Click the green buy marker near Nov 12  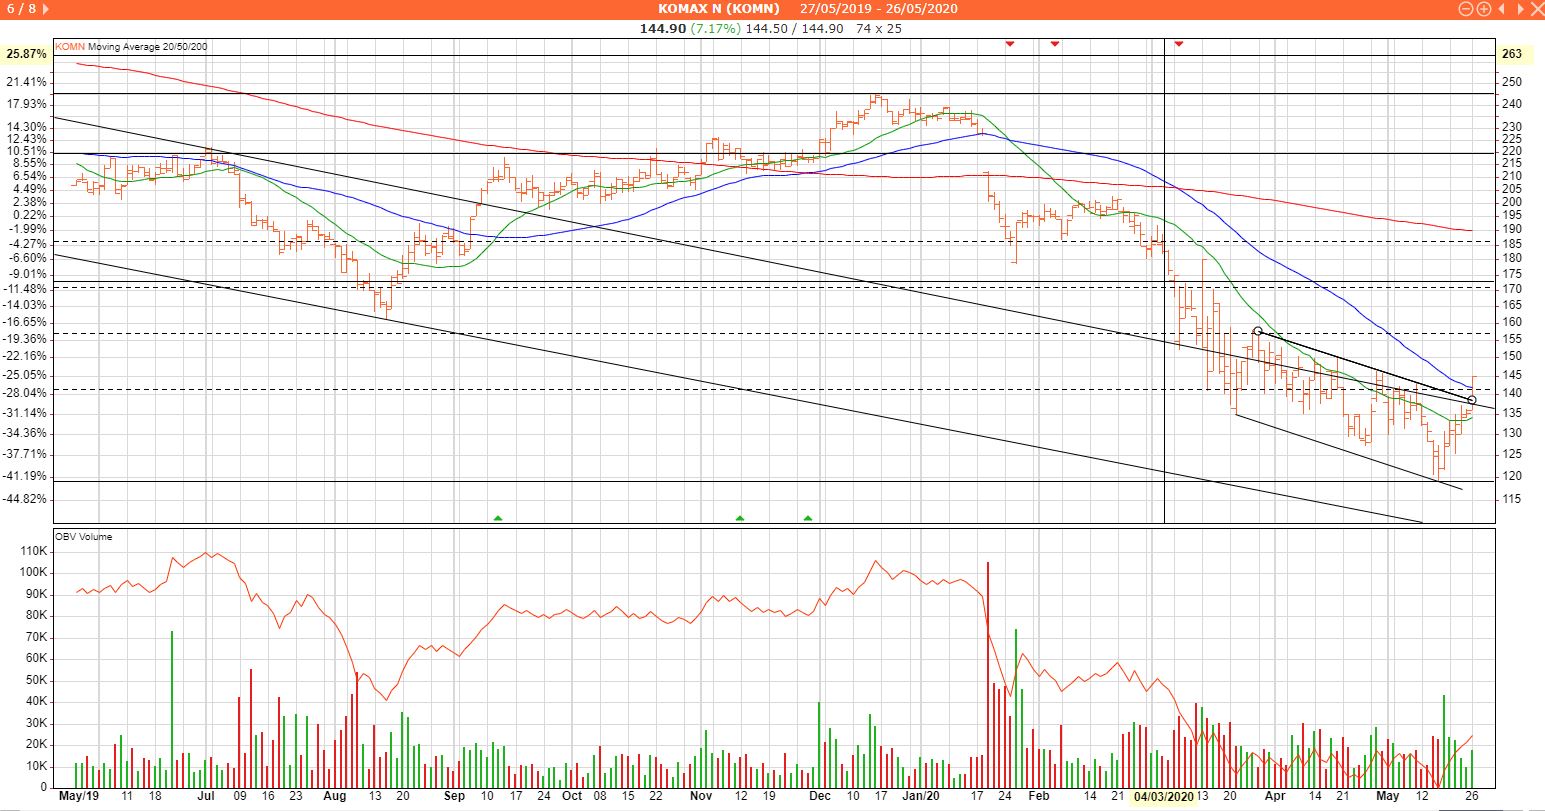pos(740,518)
